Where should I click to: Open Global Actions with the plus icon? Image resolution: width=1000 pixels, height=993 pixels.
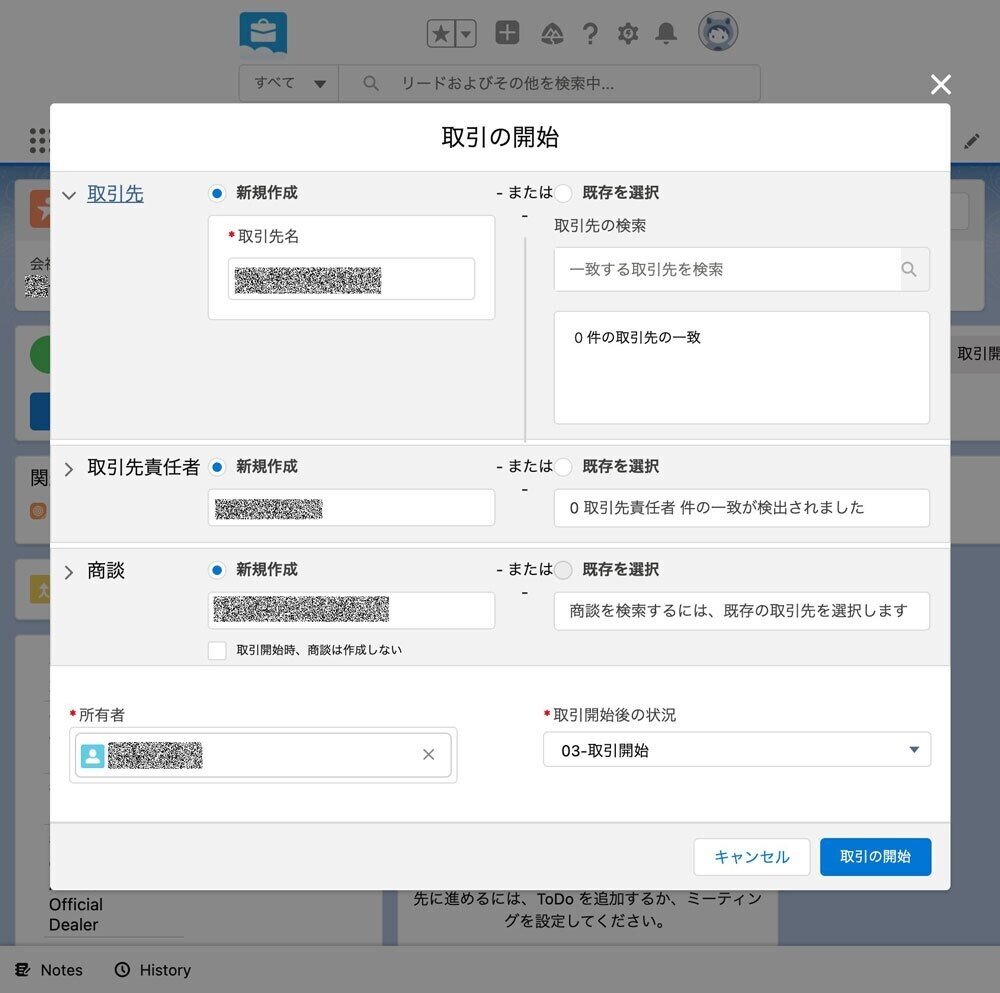click(x=507, y=32)
